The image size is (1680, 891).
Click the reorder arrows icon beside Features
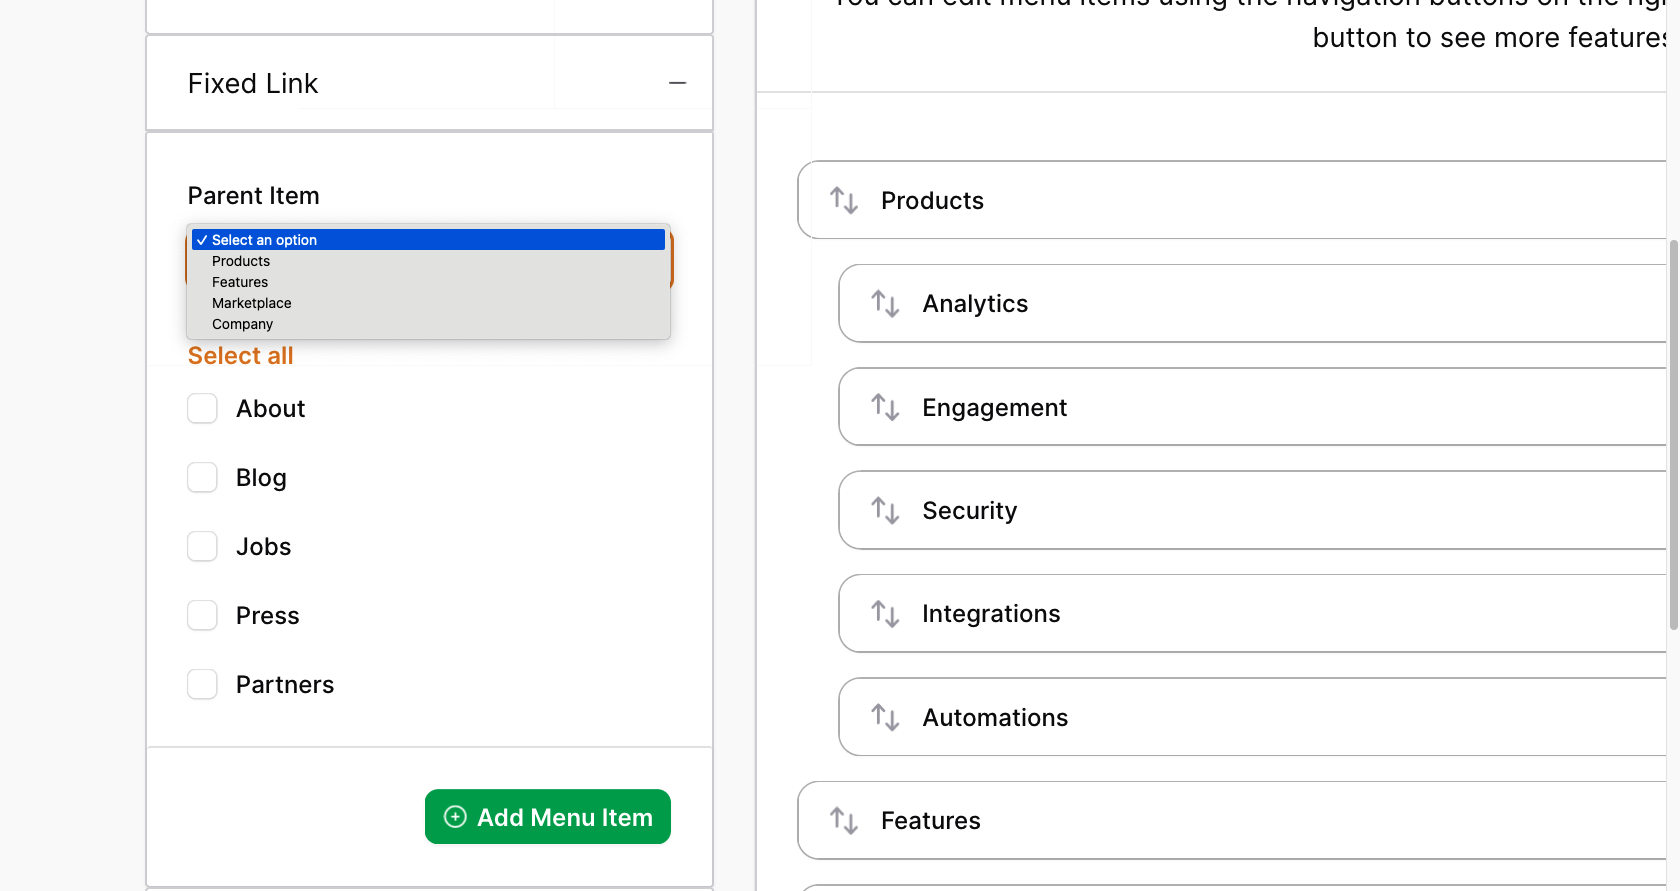844,820
